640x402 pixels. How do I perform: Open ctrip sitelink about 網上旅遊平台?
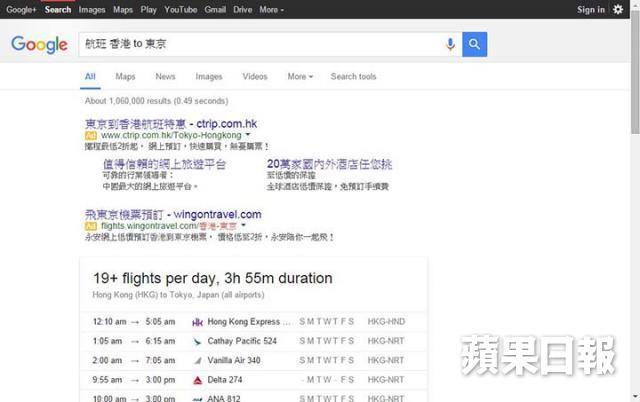point(164,164)
